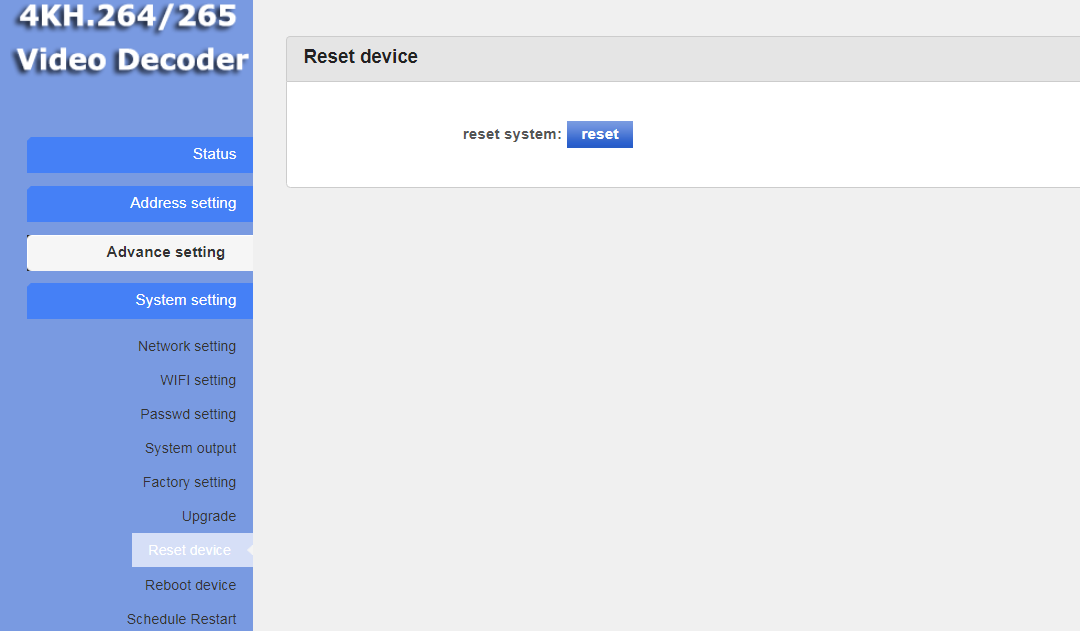Image resolution: width=1080 pixels, height=631 pixels.
Task: Click the Video Decoder logo text
Action: [131, 60]
